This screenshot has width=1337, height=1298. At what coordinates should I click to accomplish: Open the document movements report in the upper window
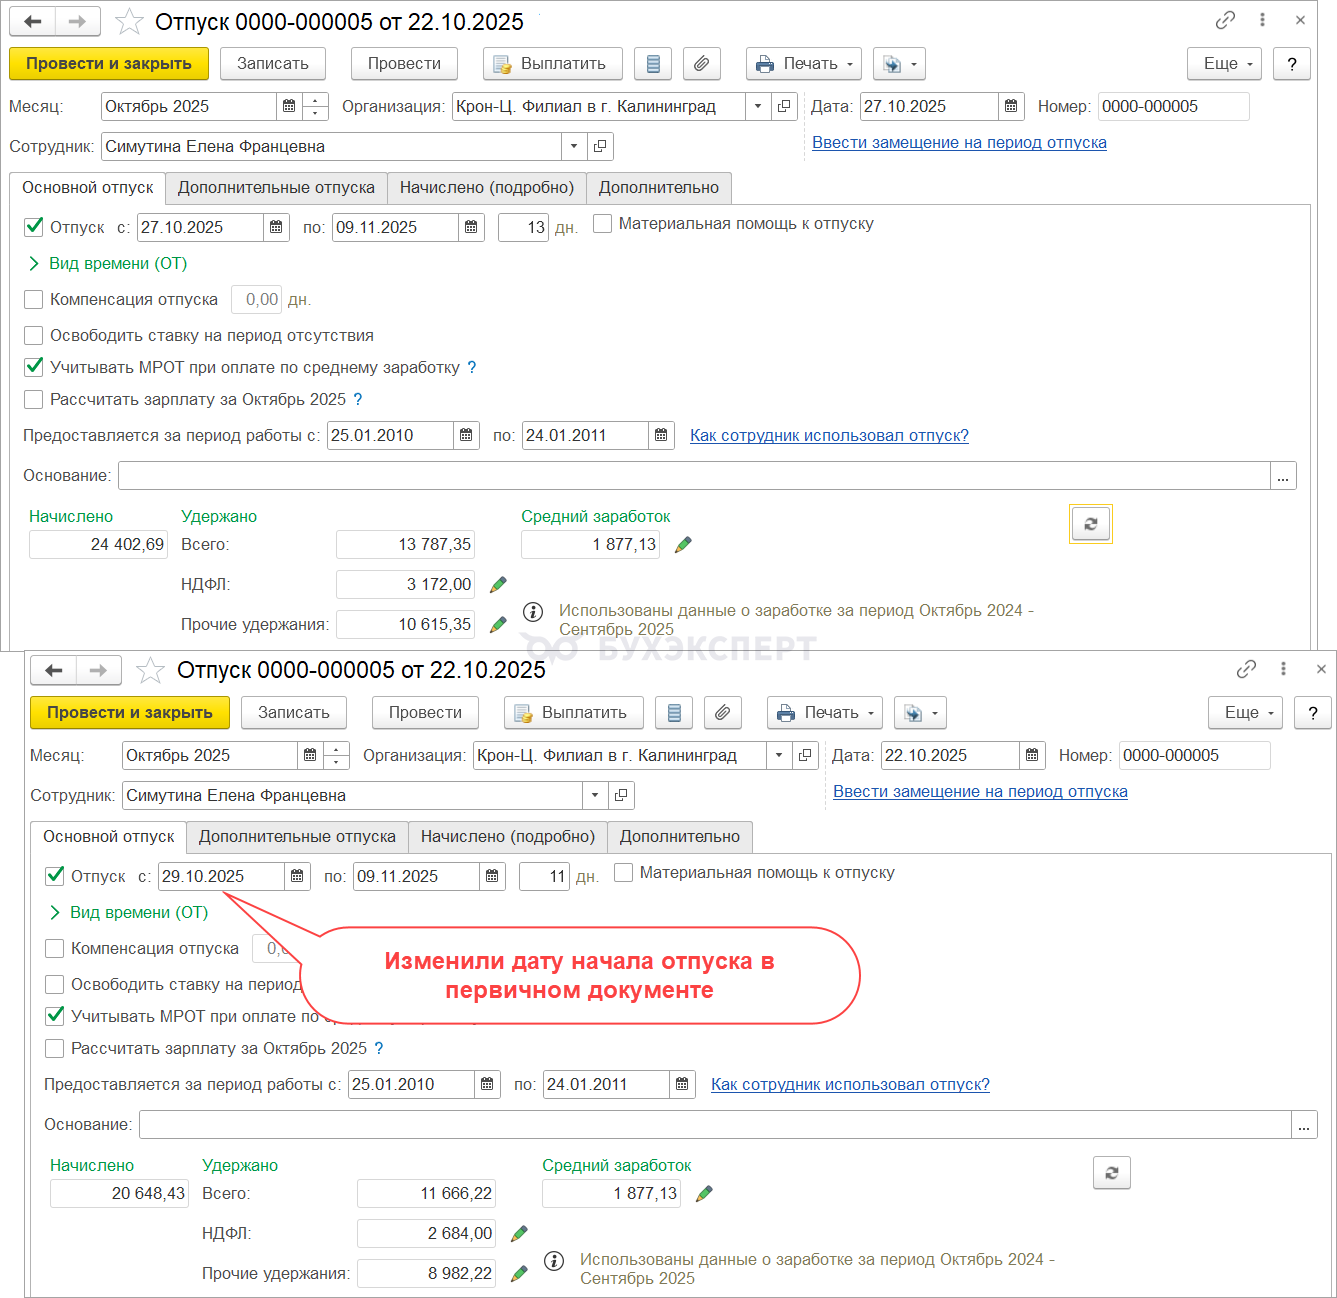click(653, 64)
